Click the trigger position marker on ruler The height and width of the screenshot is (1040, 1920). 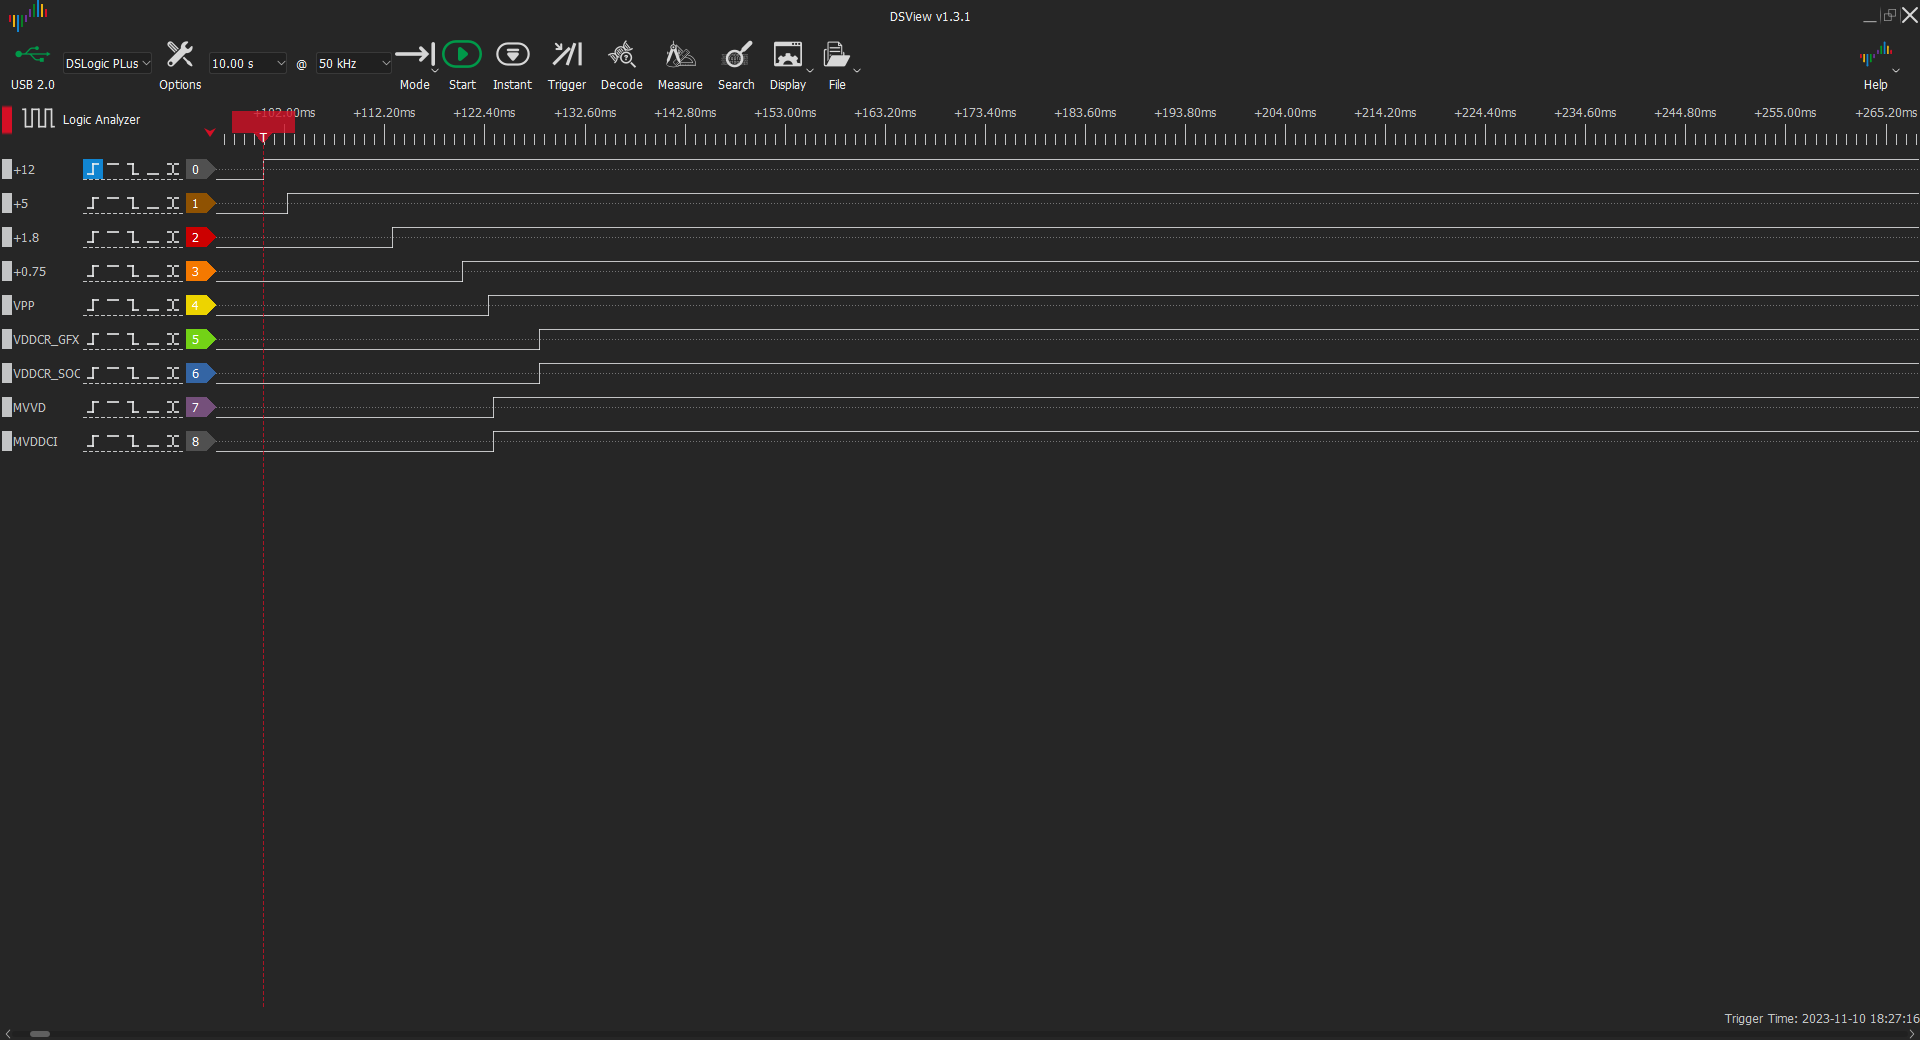click(263, 136)
